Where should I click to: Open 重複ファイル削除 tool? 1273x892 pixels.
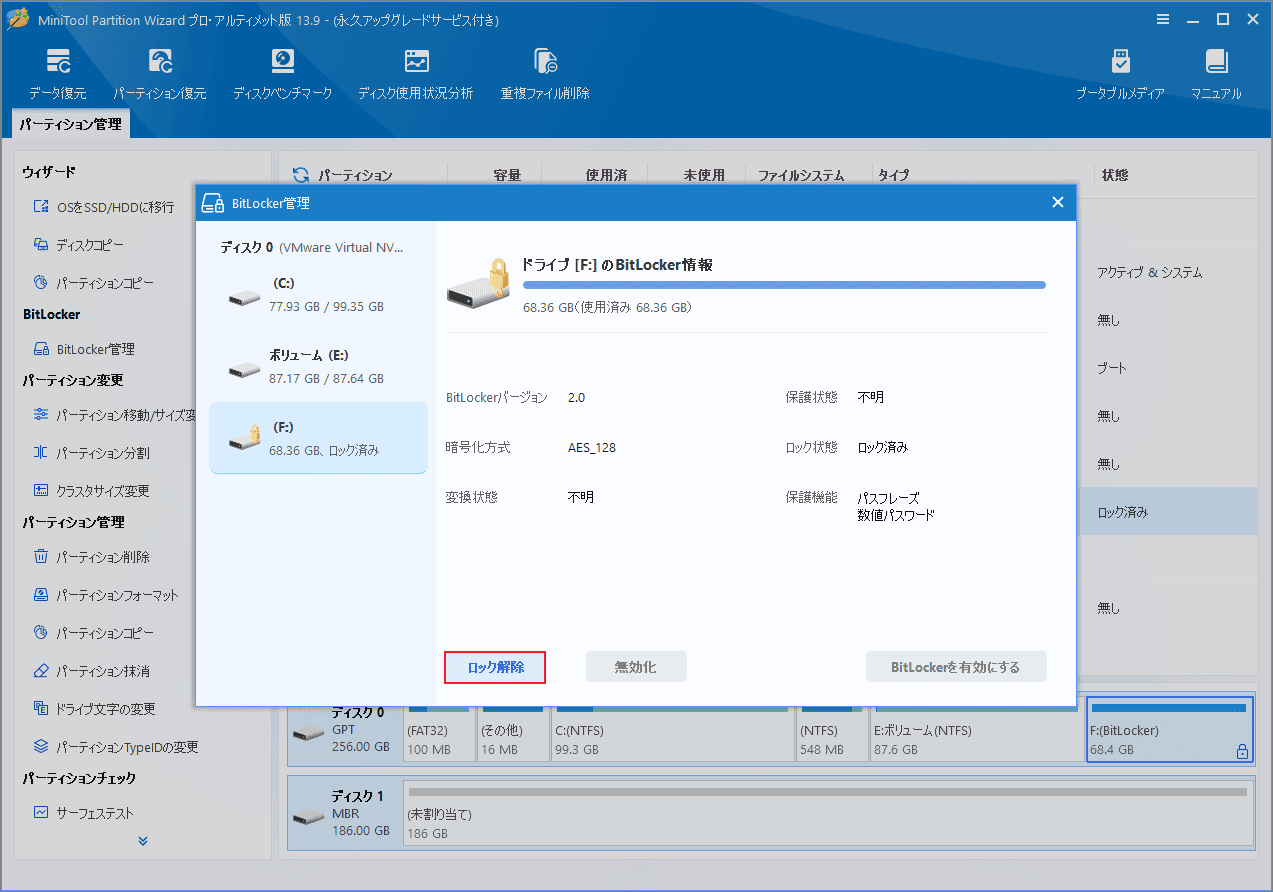click(x=545, y=73)
